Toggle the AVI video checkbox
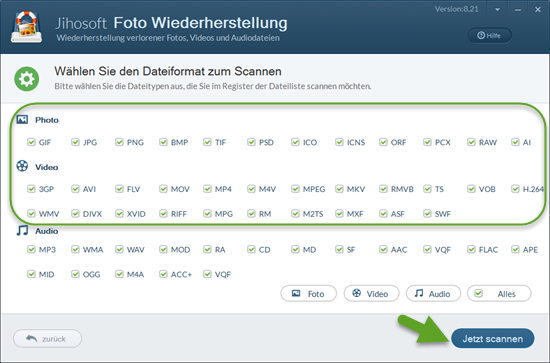Viewport: 550px width, 363px height. [x=75, y=189]
